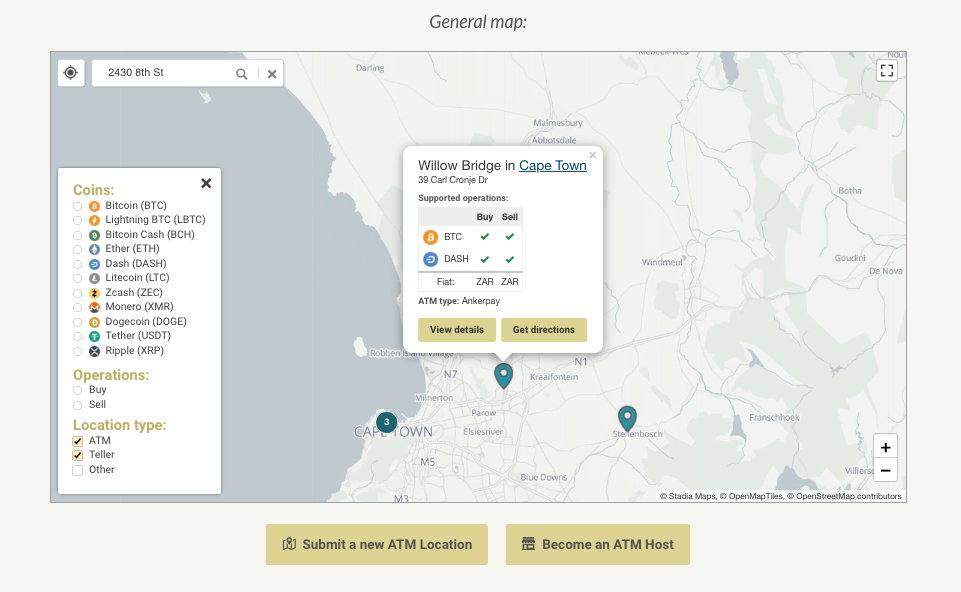Click the Ether coin icon

[x=94, y=249]
